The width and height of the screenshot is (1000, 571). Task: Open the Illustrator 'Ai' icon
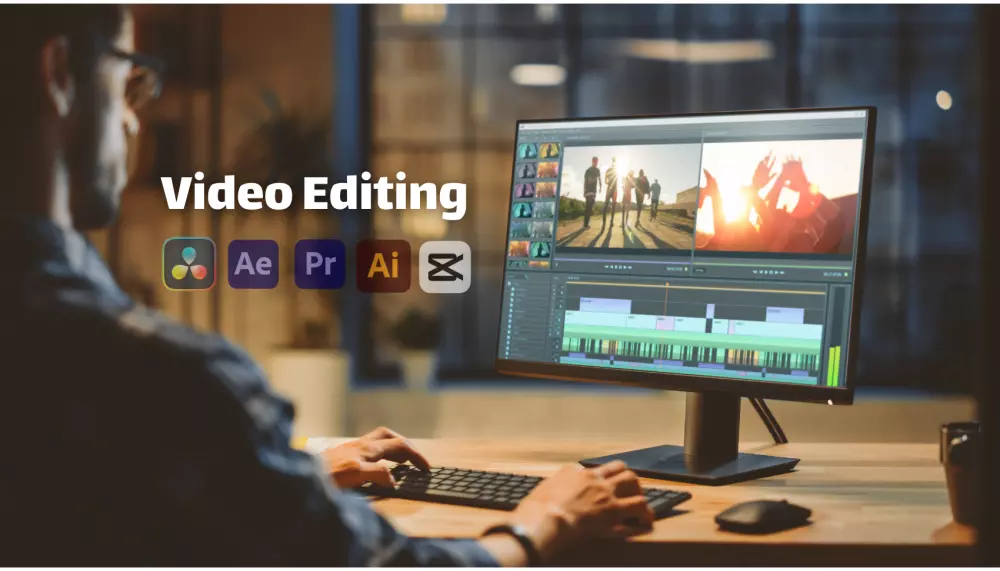pos(383,265)
